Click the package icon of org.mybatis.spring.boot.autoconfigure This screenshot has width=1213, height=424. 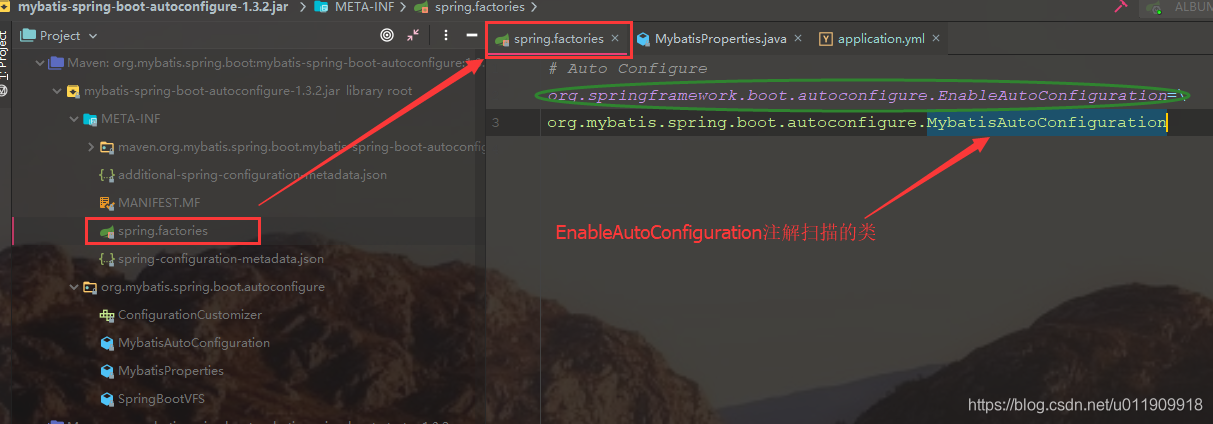[x=90, y=287]
